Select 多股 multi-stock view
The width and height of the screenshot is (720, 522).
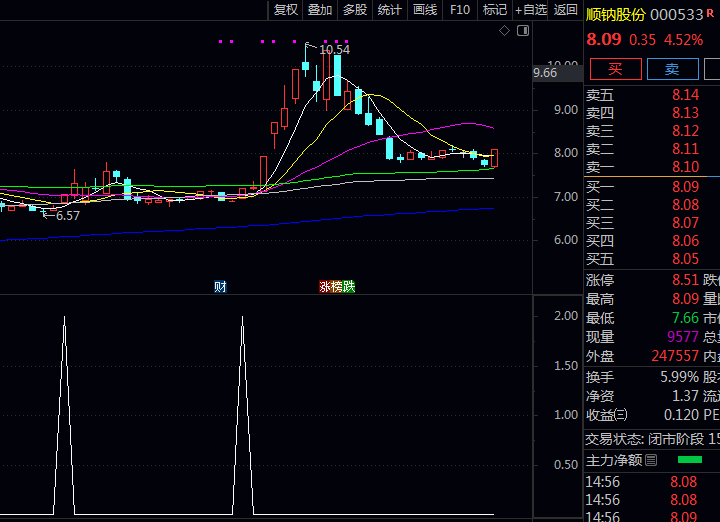click(355, 10)
